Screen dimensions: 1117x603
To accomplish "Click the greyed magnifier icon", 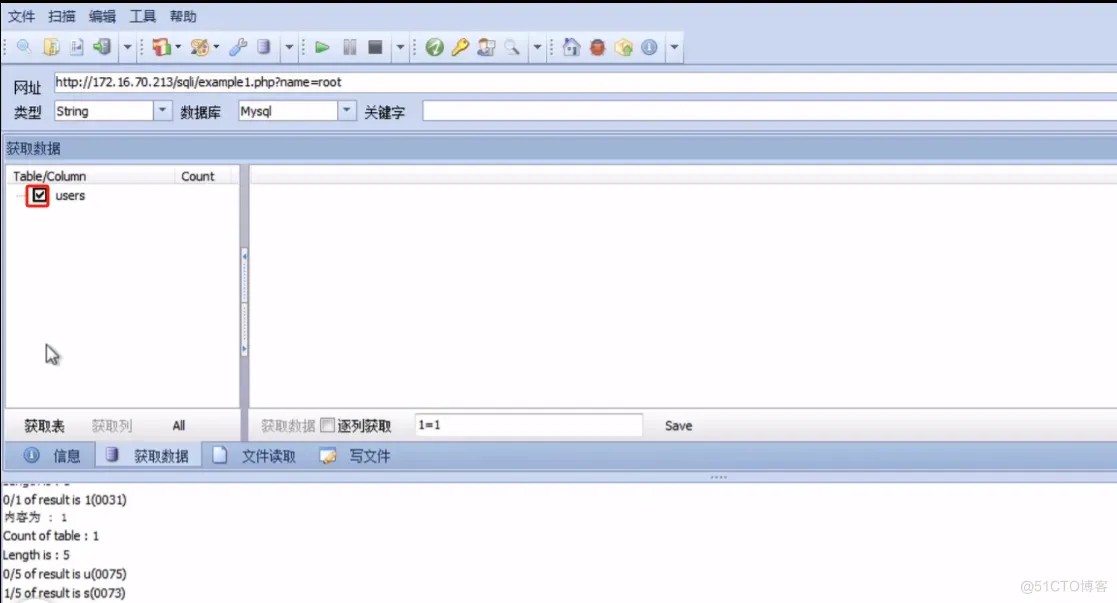I will pos(511,47).
